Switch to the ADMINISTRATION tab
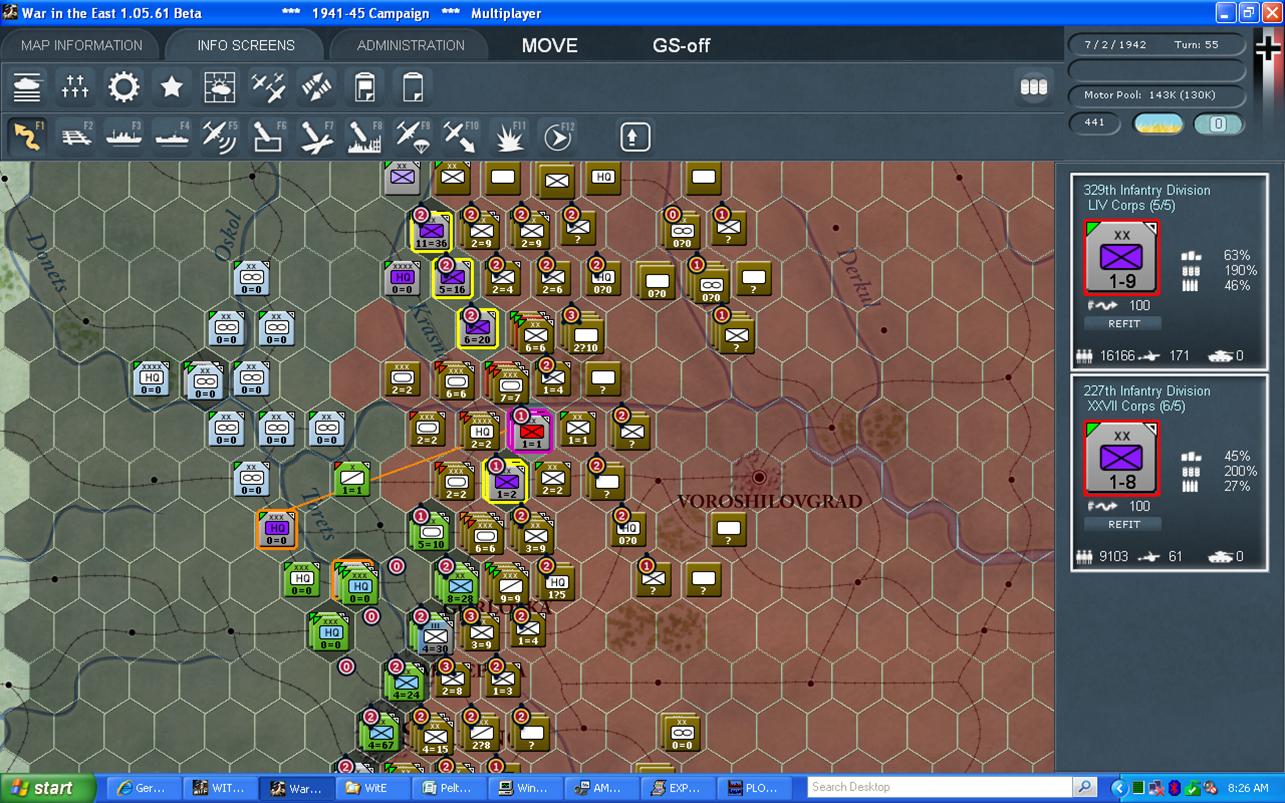The width and height of the screenshot is (1285, 803). coord(411,45)
